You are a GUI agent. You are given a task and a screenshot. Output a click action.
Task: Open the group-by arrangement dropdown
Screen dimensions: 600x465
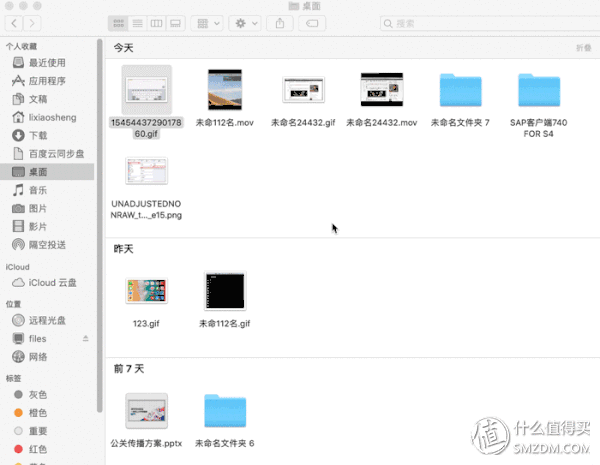point(207,23)
